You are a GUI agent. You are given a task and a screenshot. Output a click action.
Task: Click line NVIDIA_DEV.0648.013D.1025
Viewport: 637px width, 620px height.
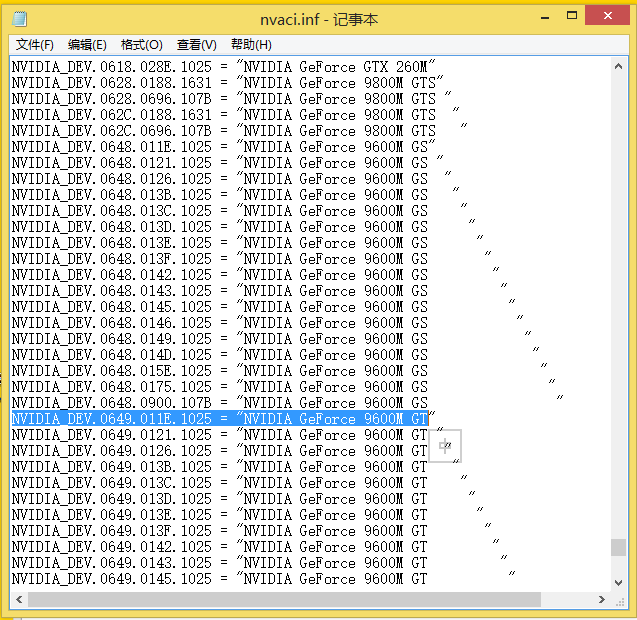point(243,226)
